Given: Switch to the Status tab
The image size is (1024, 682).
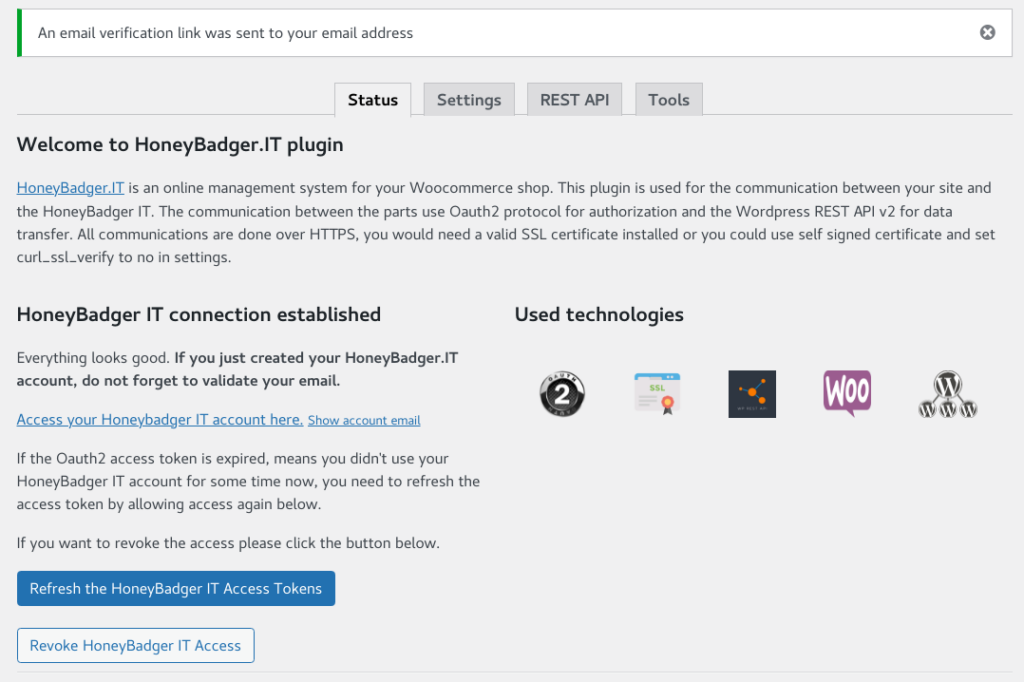Looking at the screenshot, I should pos(372,100).
